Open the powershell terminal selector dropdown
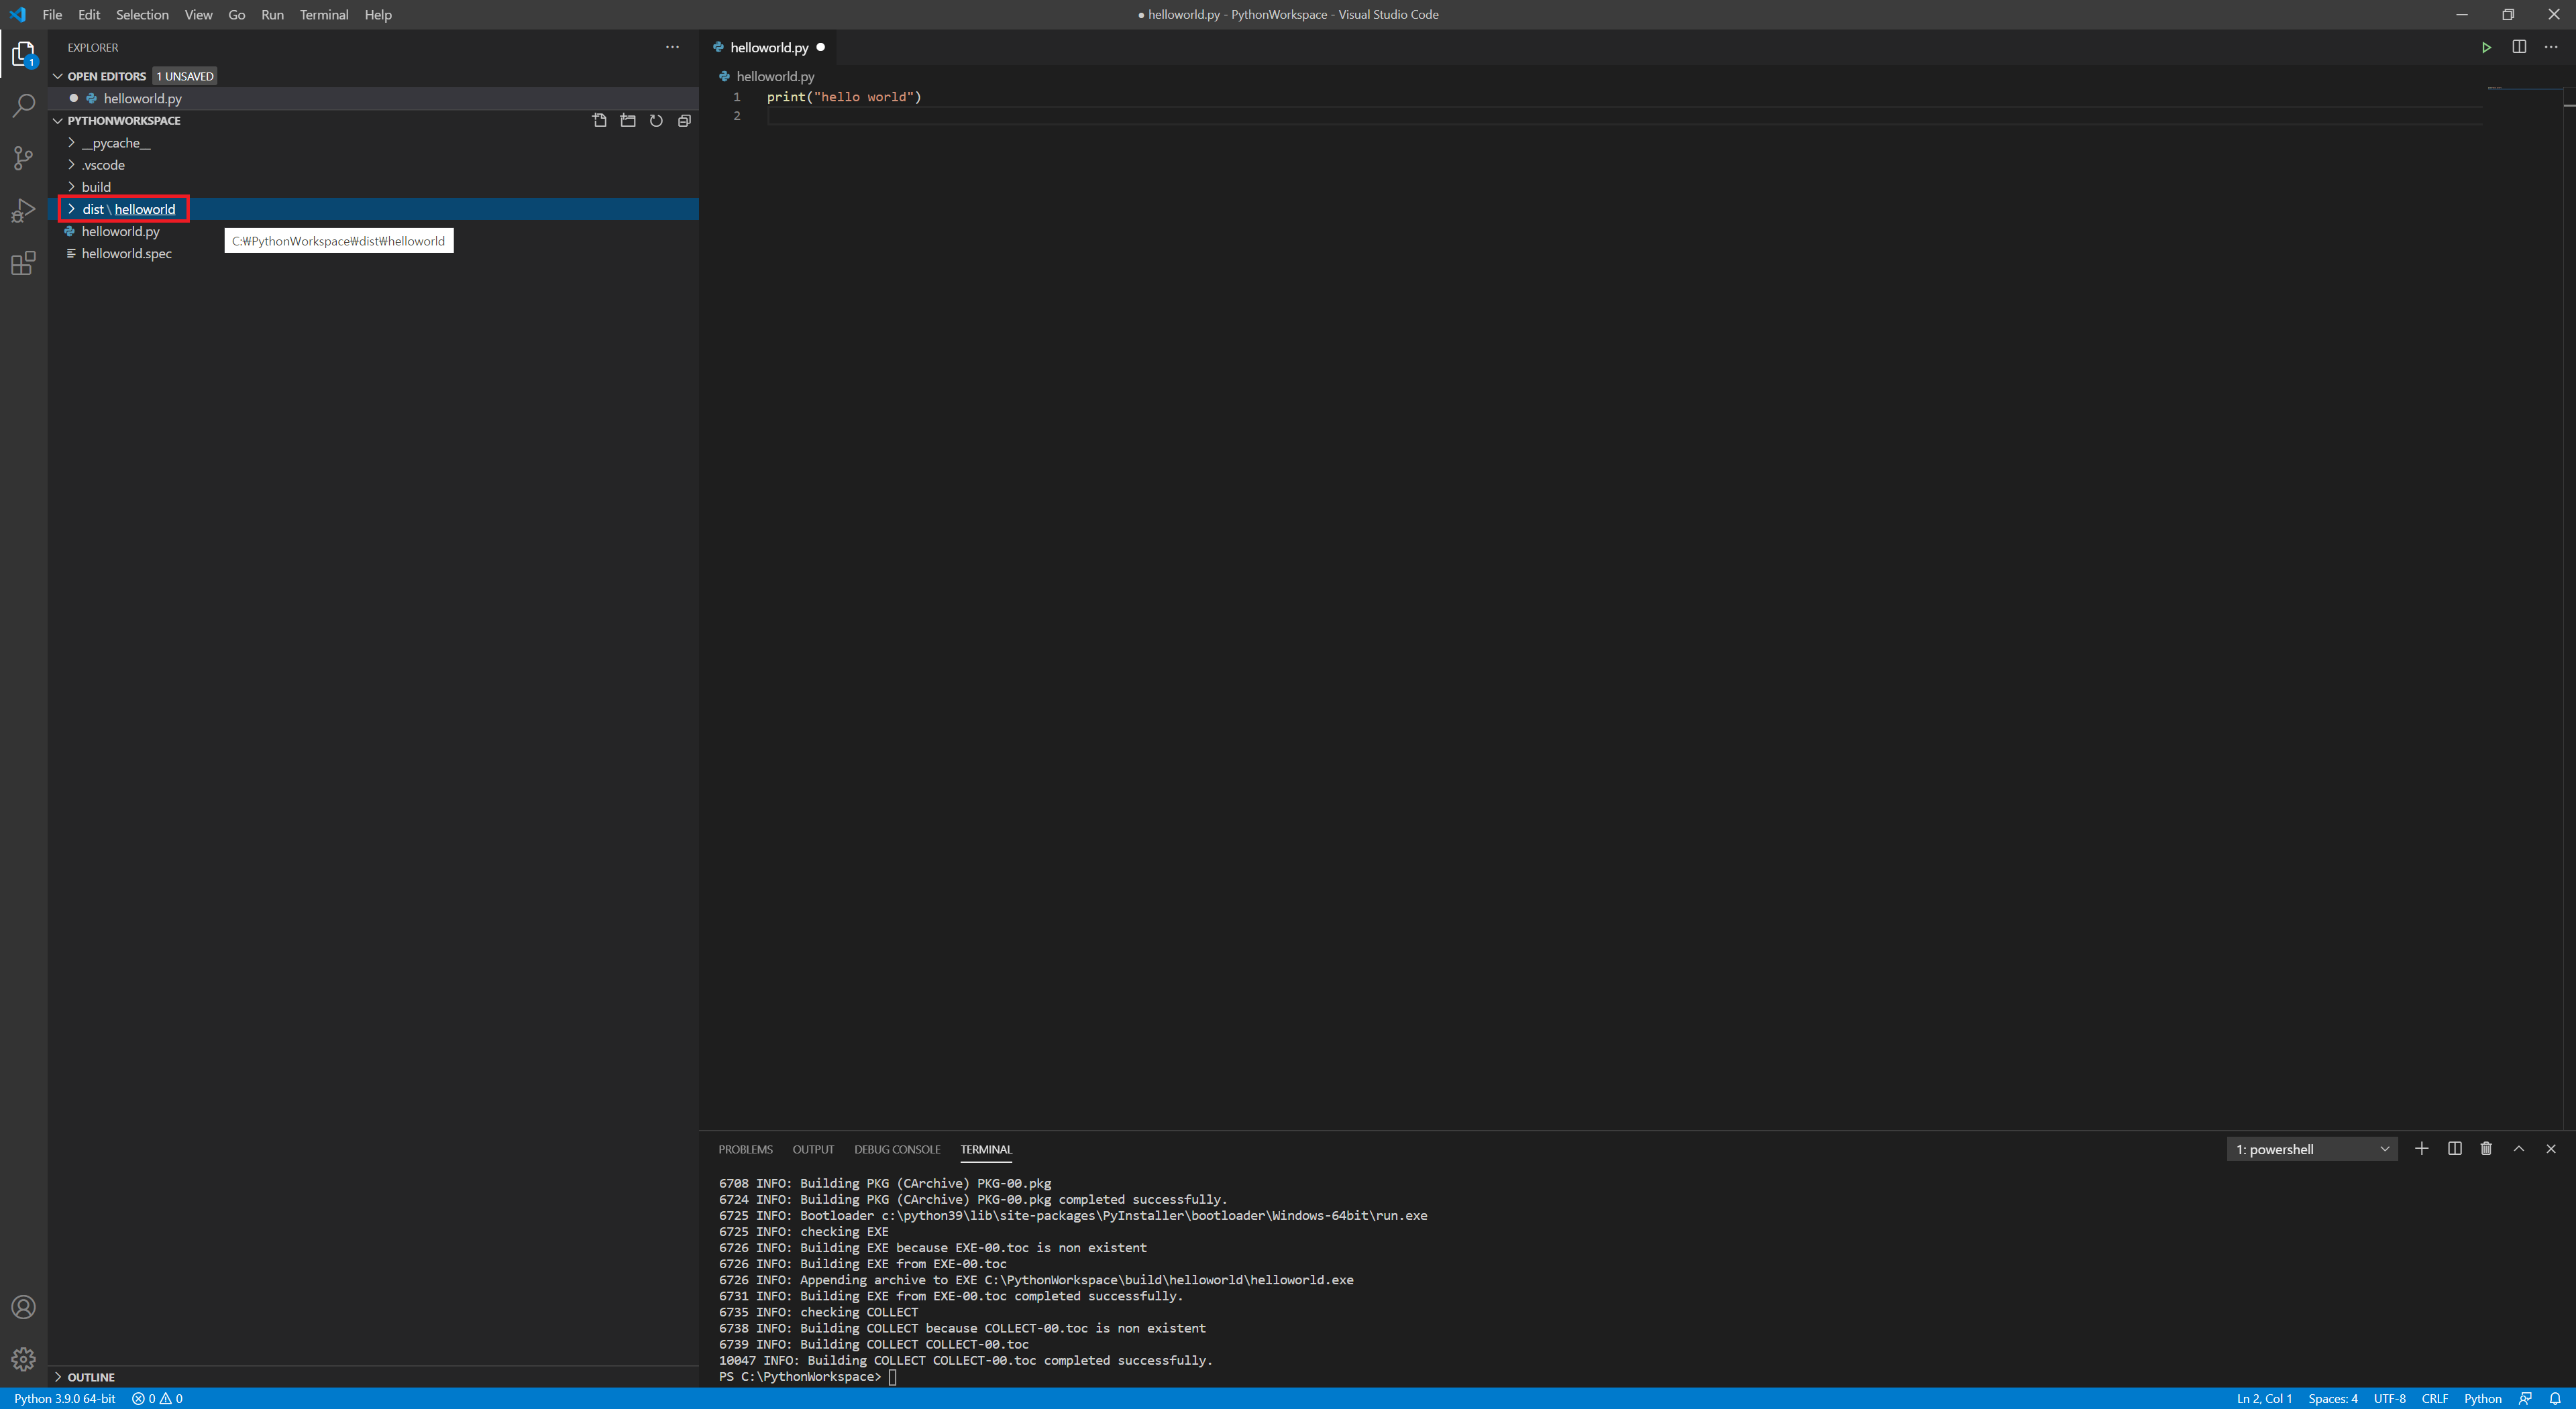Viewport: 2576px width, 1409px height. 2311,1149
